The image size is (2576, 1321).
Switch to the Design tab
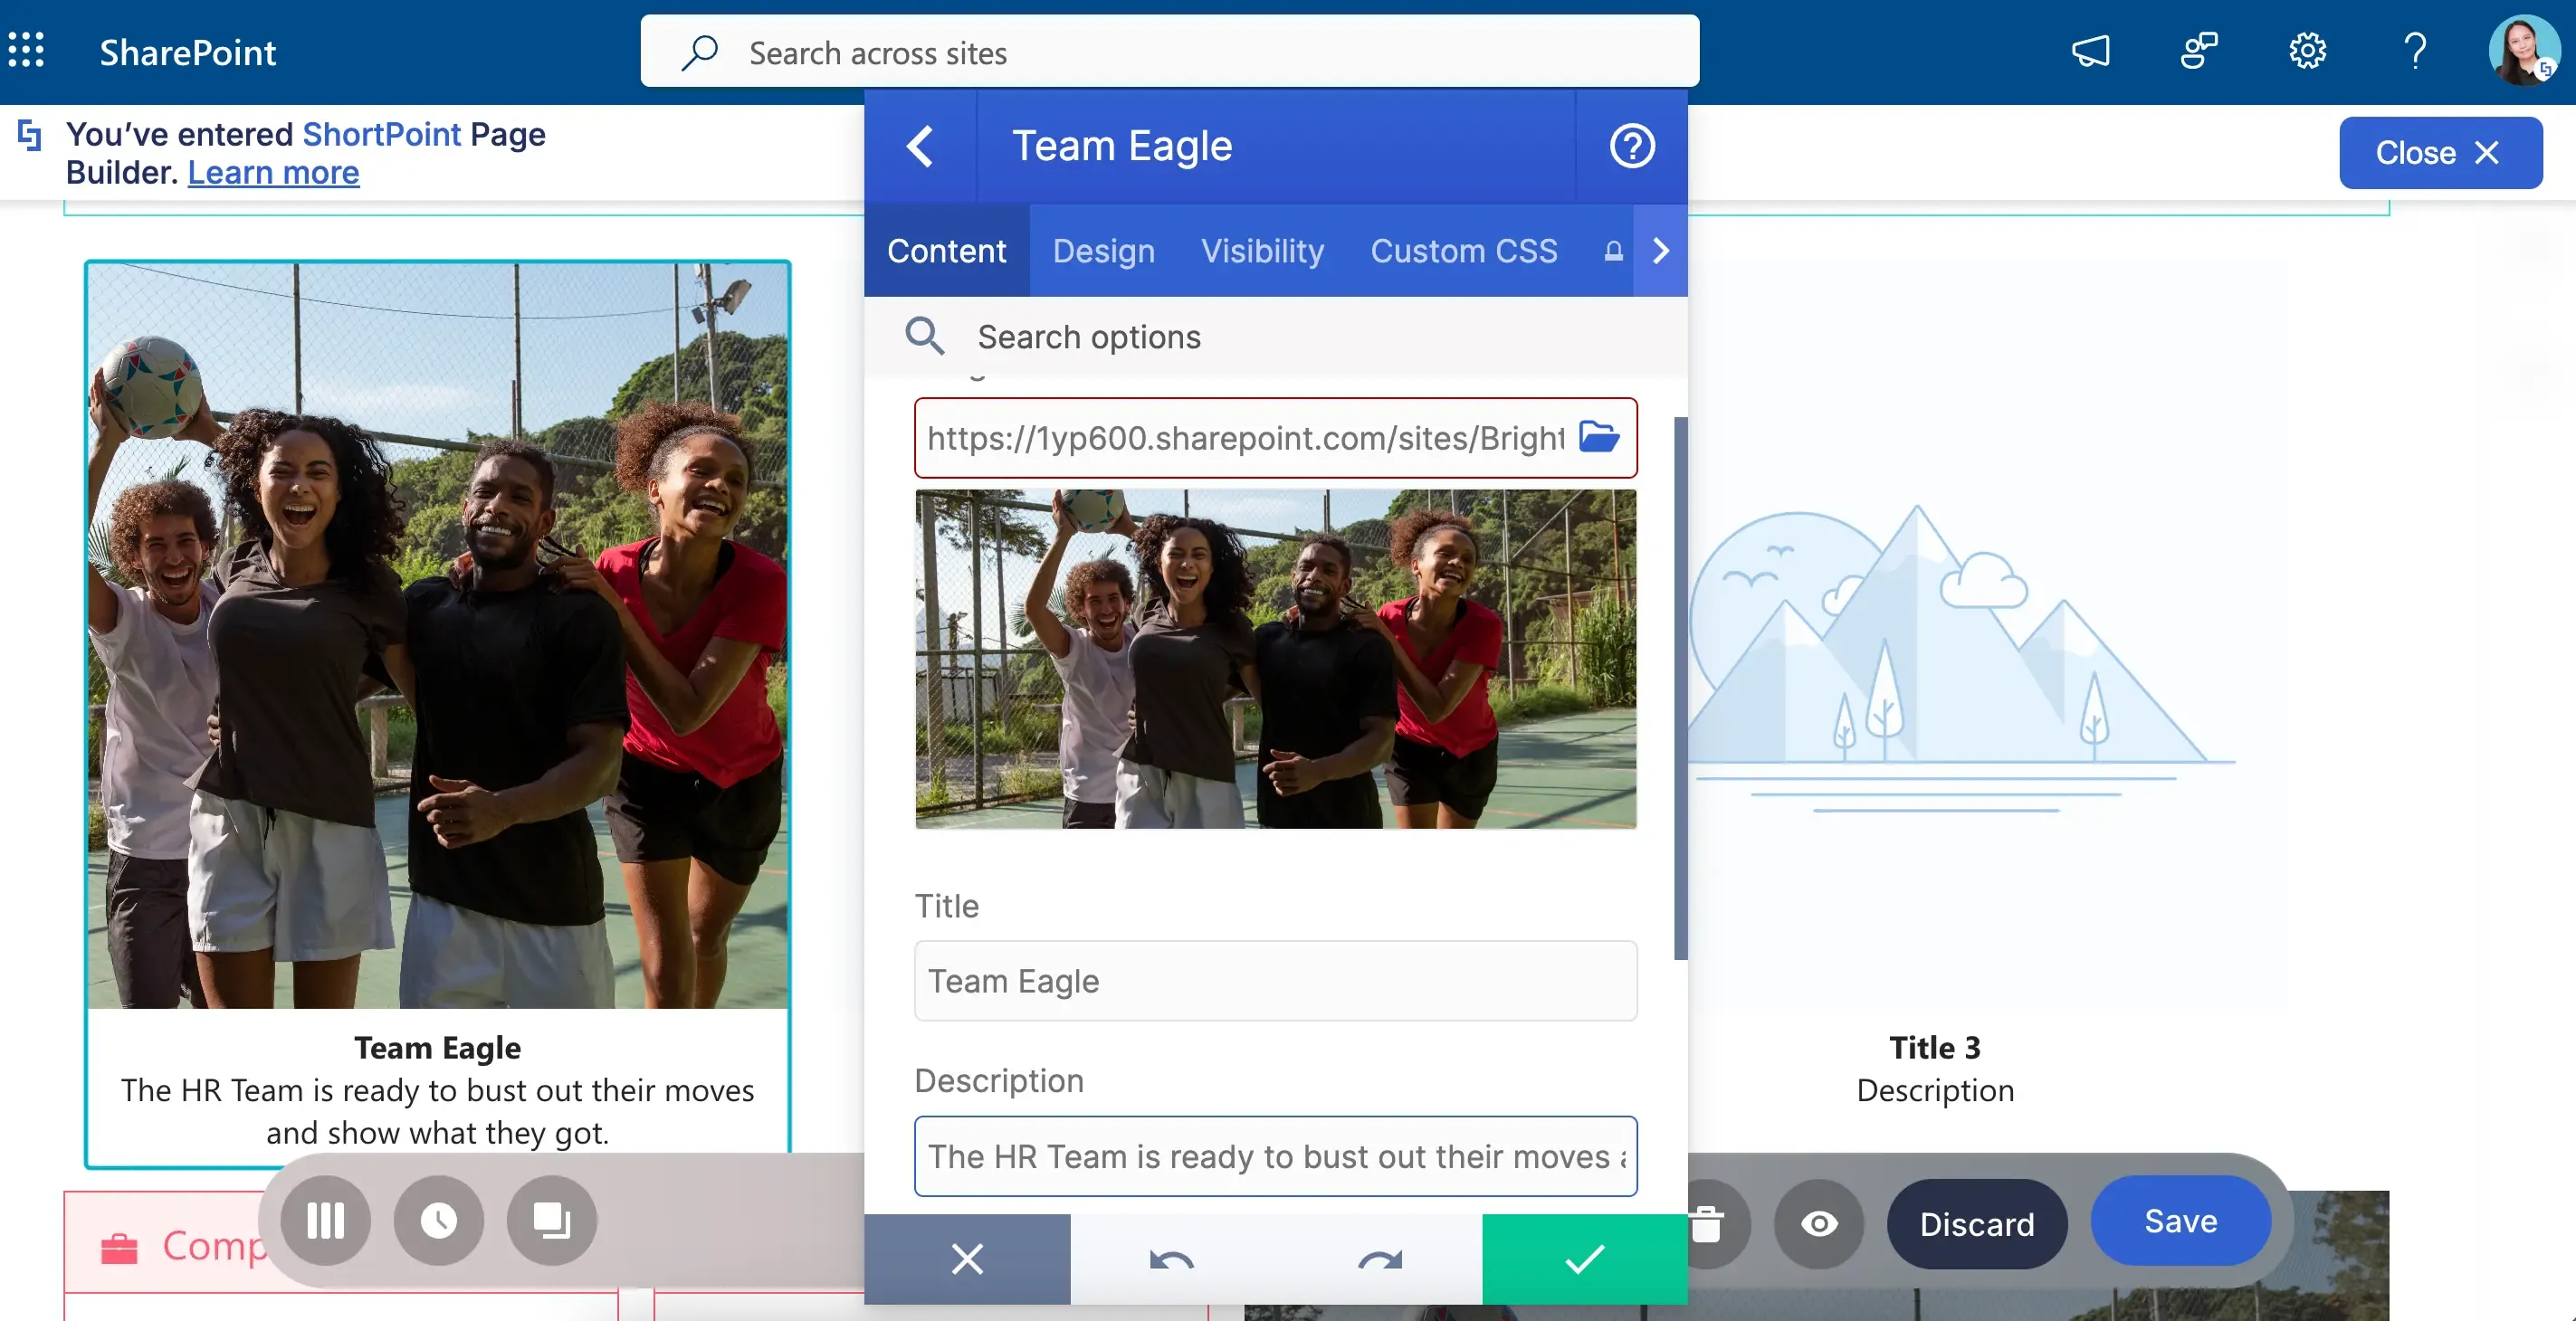pyautogui.click(x=1104, y=250)
